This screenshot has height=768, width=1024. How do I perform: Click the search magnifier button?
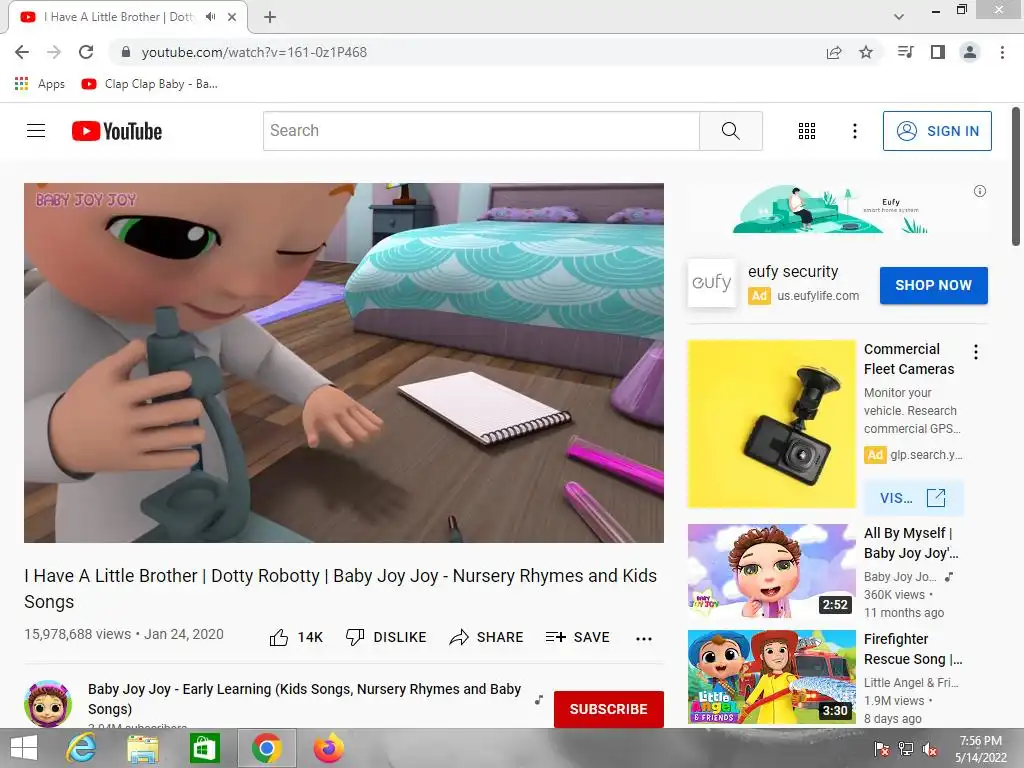coord(731,131)
